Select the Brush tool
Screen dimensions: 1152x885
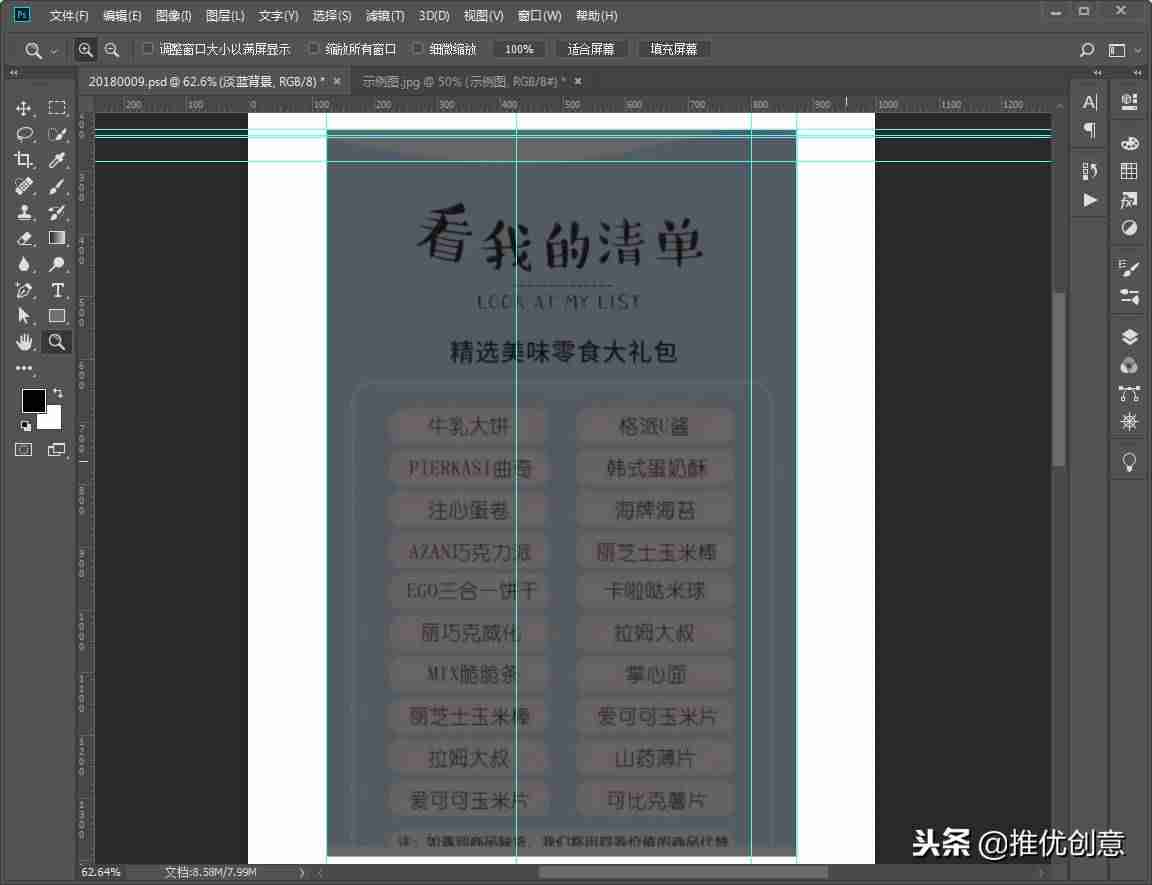pos(57,186)
